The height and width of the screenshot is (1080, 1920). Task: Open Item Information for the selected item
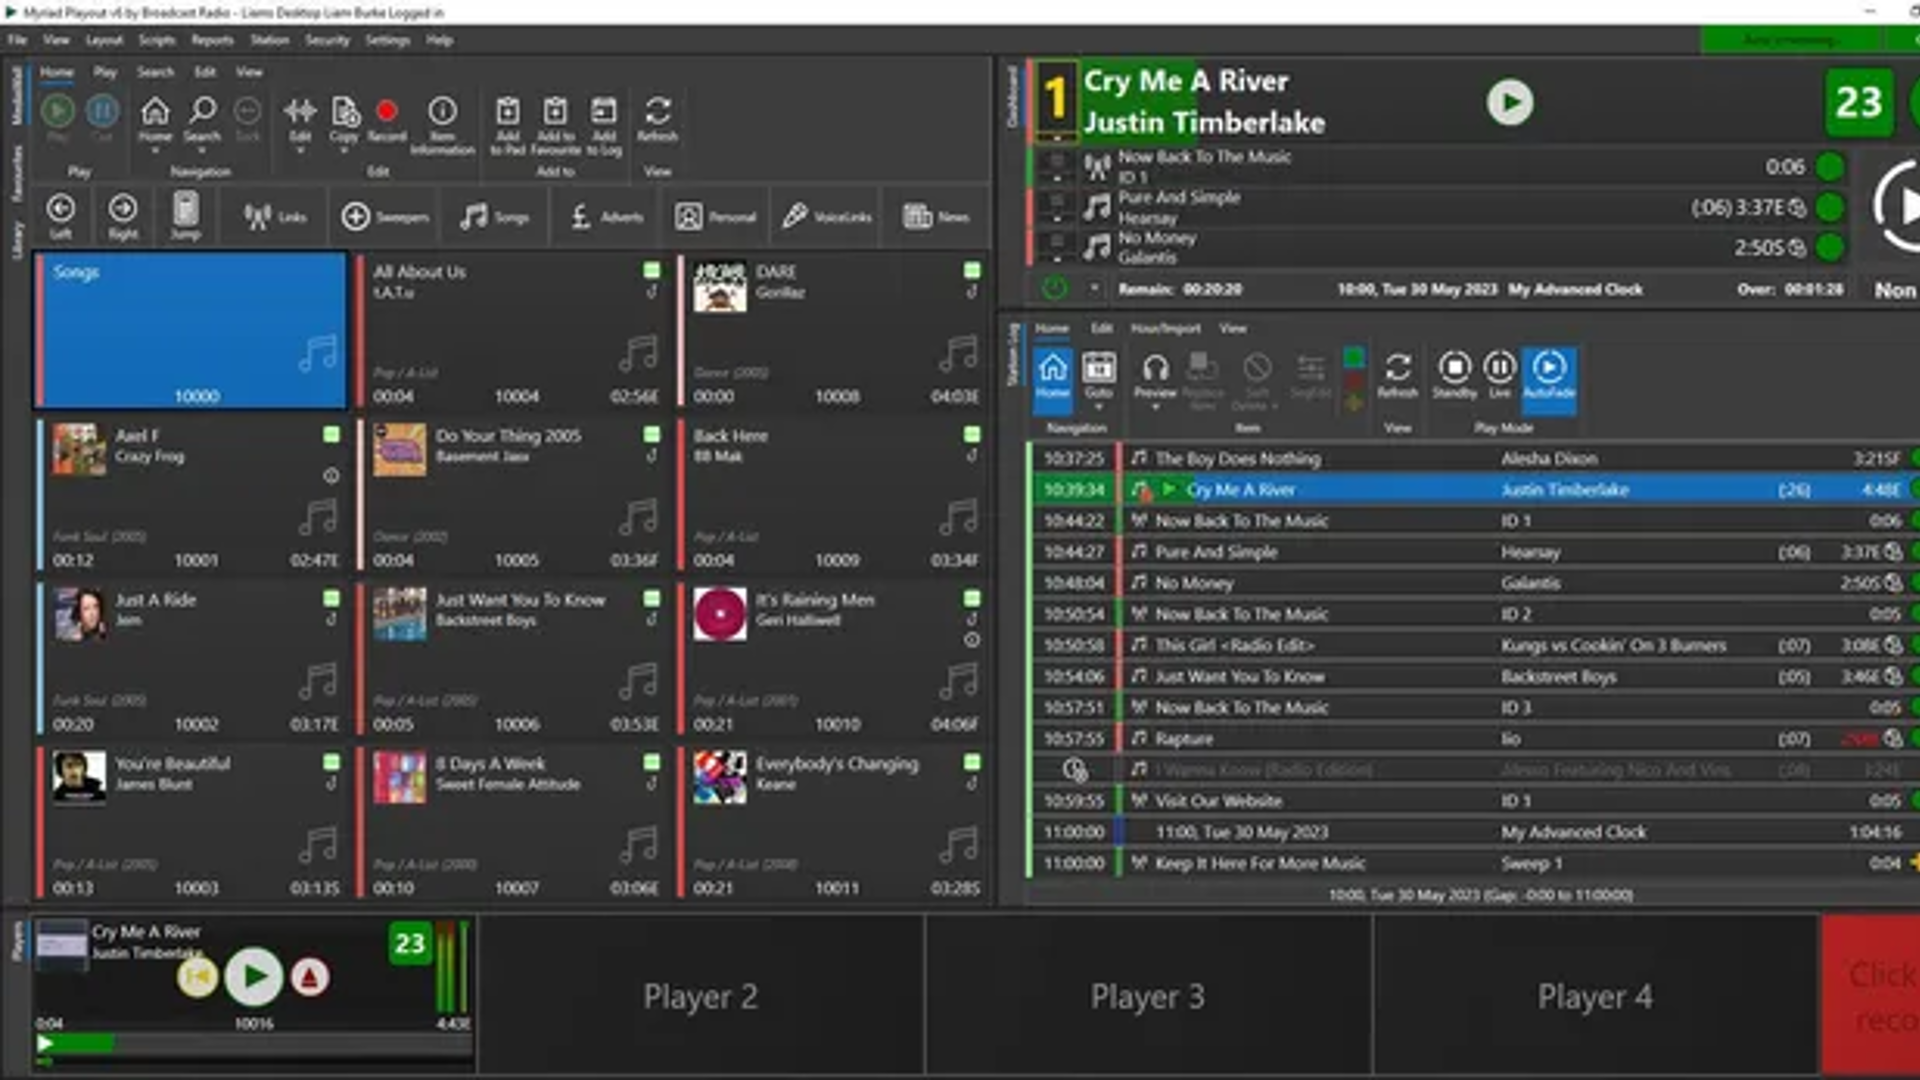(x=442, y=125)
